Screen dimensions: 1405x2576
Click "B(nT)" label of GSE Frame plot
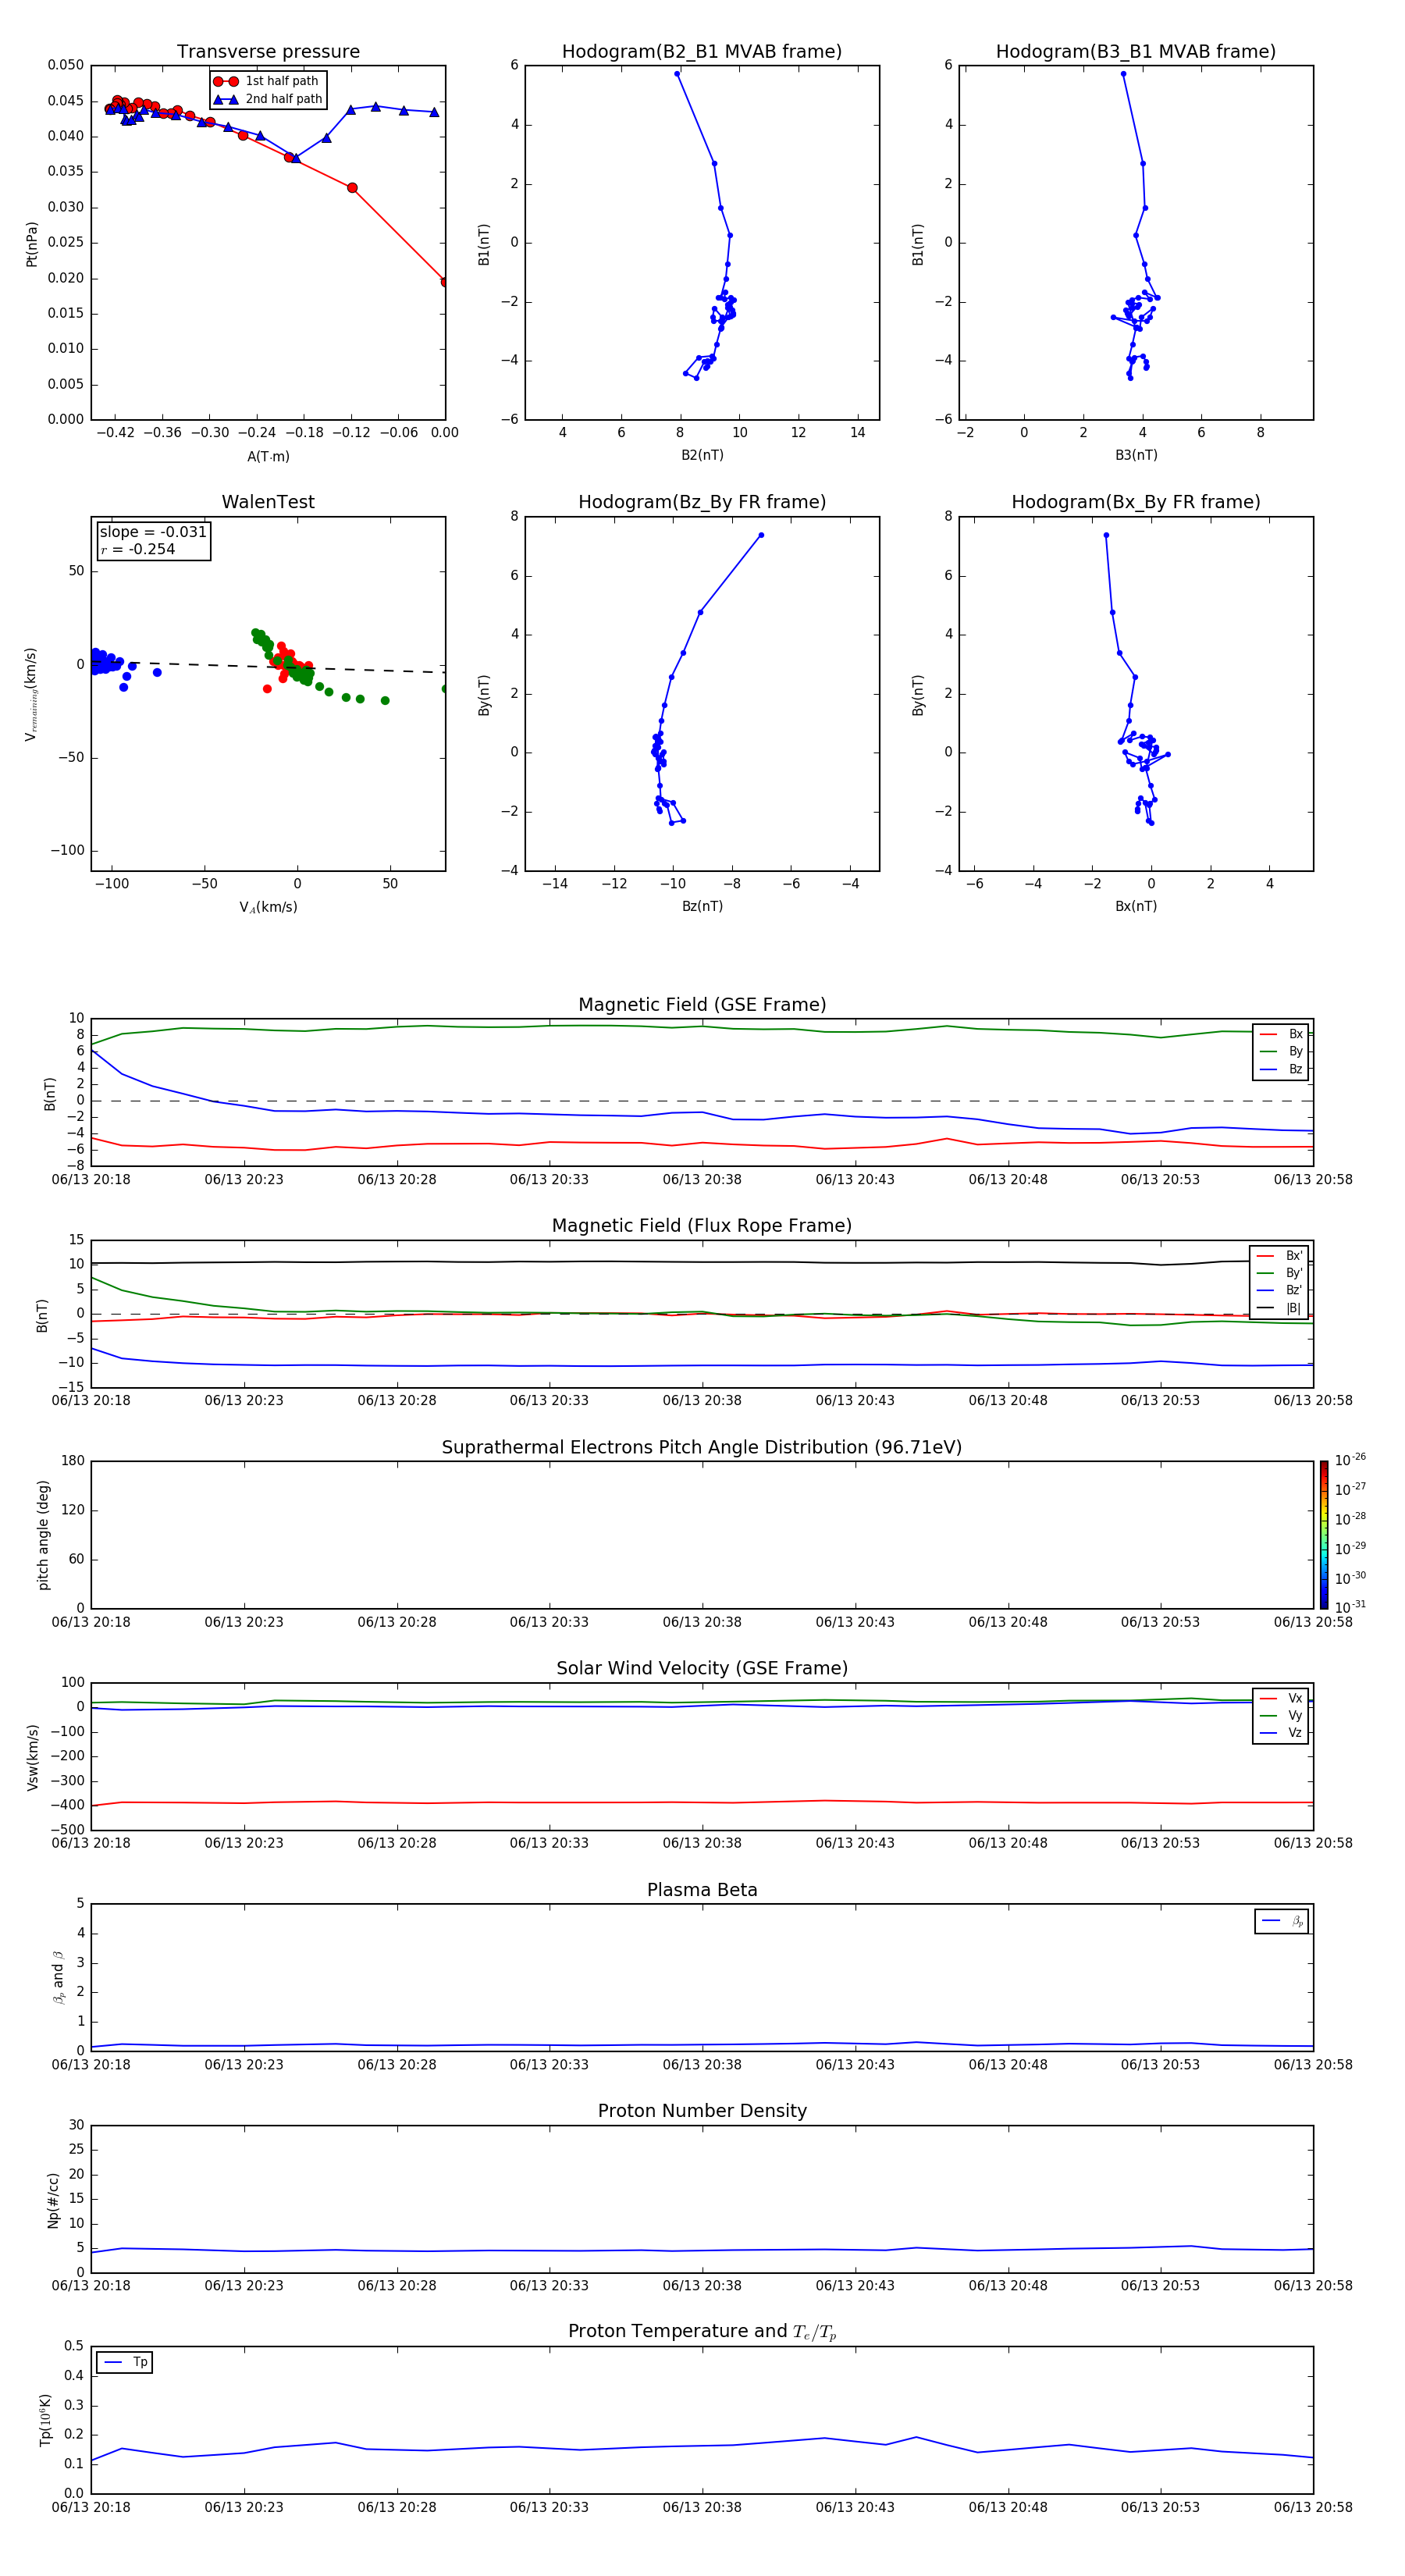pos(50,1094)
